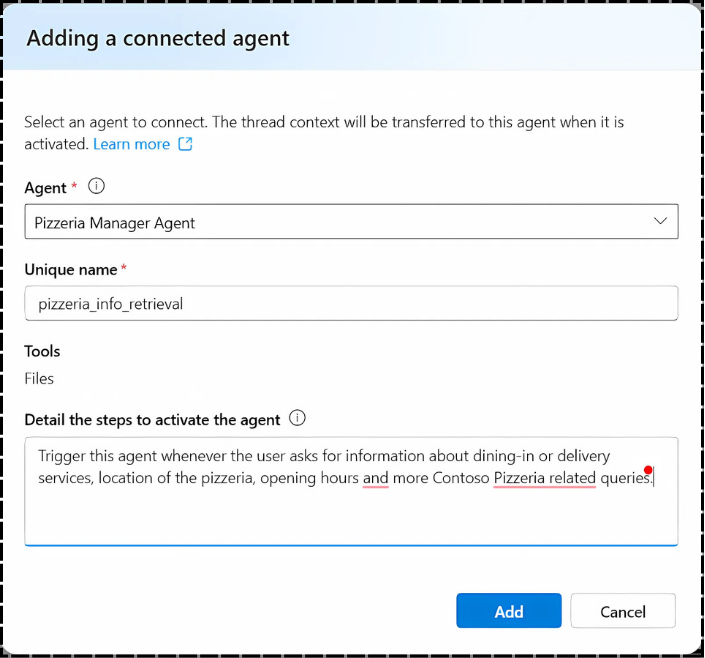Image resolution: width=705 pixels, height=658 pixels.
Task: Follow the Learn more link
Action: click(x=131, y=144)
